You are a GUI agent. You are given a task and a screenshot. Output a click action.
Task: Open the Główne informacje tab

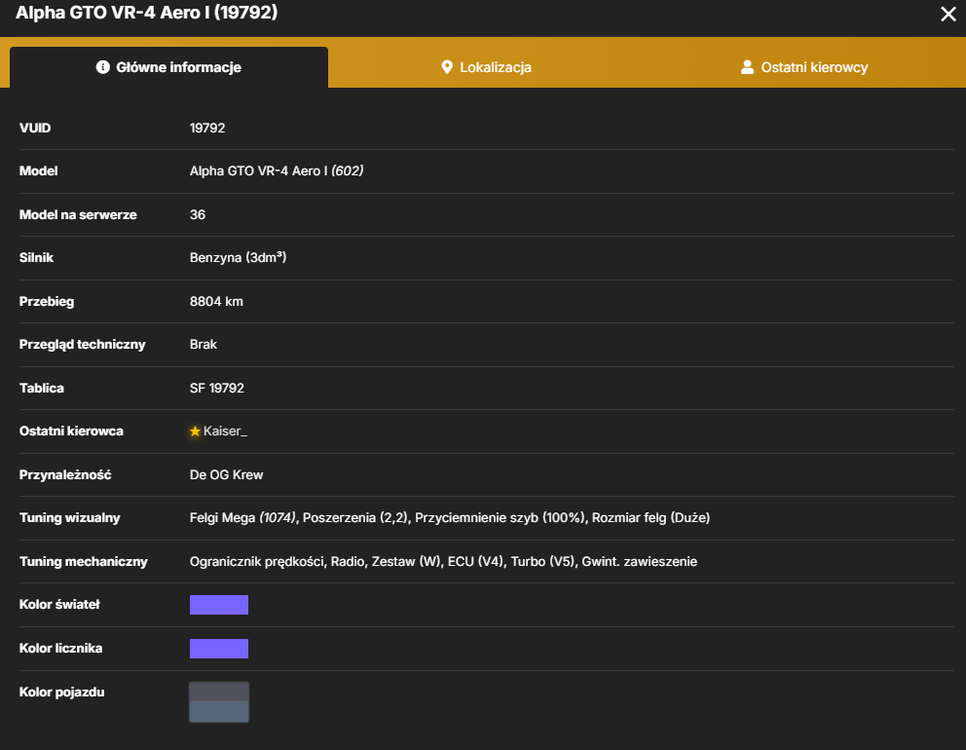pyautogui.click(x=169, y=67)
